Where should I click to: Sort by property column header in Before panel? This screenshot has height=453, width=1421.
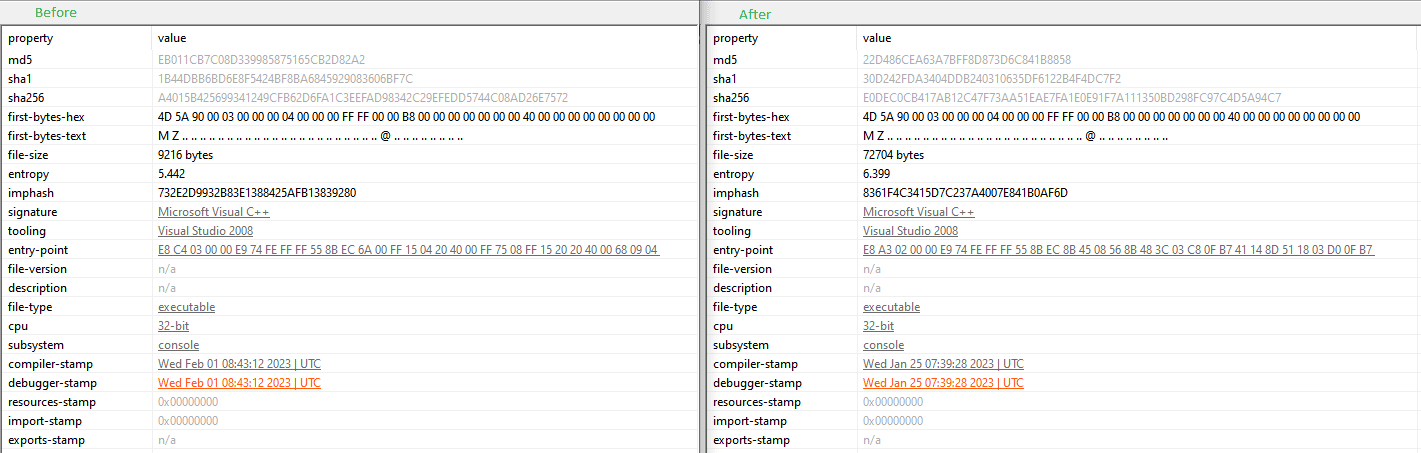31,38
